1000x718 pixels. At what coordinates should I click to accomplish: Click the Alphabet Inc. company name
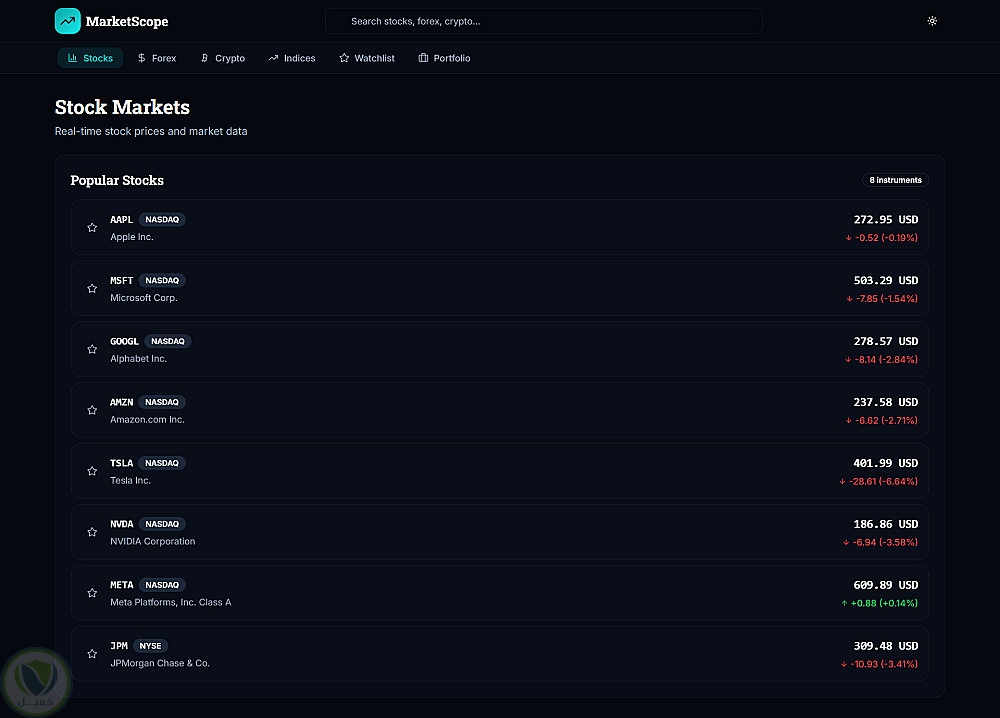pyautogui.click(x=138, y=358)
